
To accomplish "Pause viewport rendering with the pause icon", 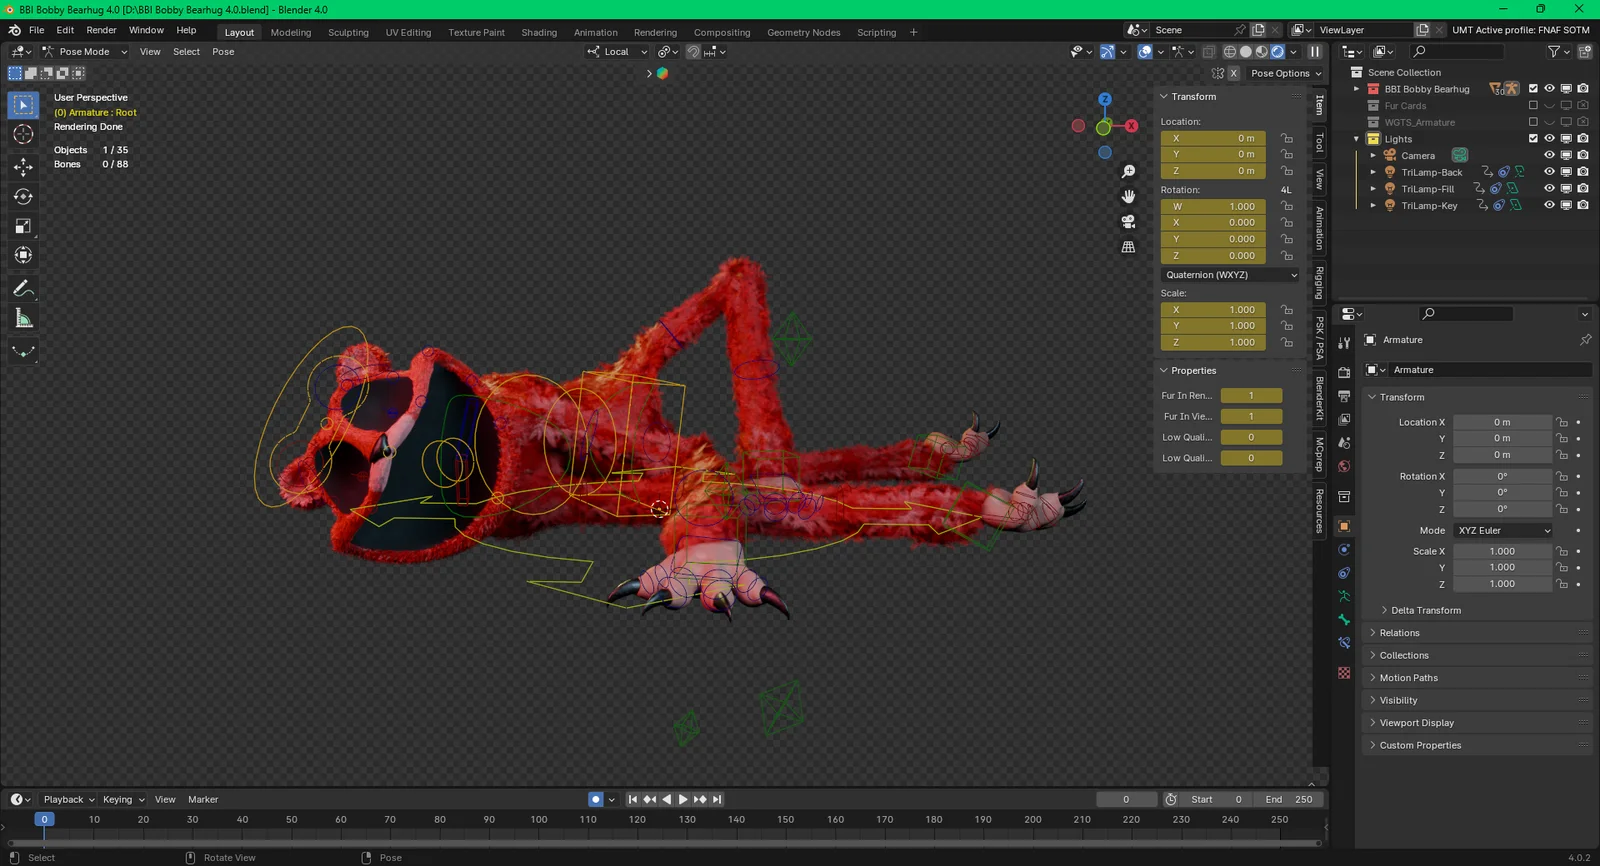I will click(x=1315, y=52).
